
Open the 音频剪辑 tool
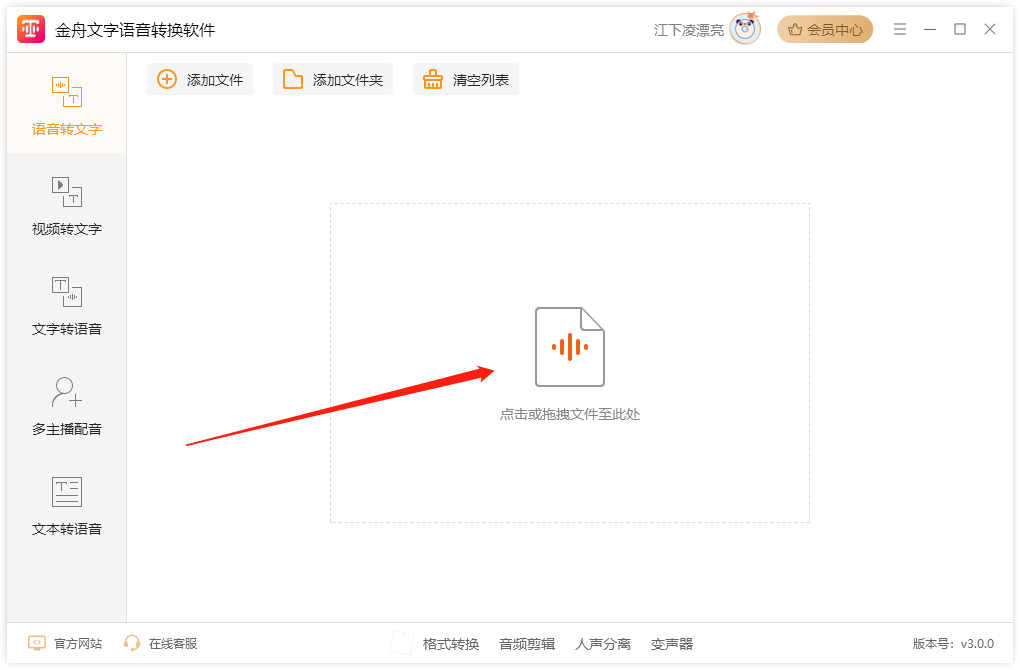[x=527, y=643]
